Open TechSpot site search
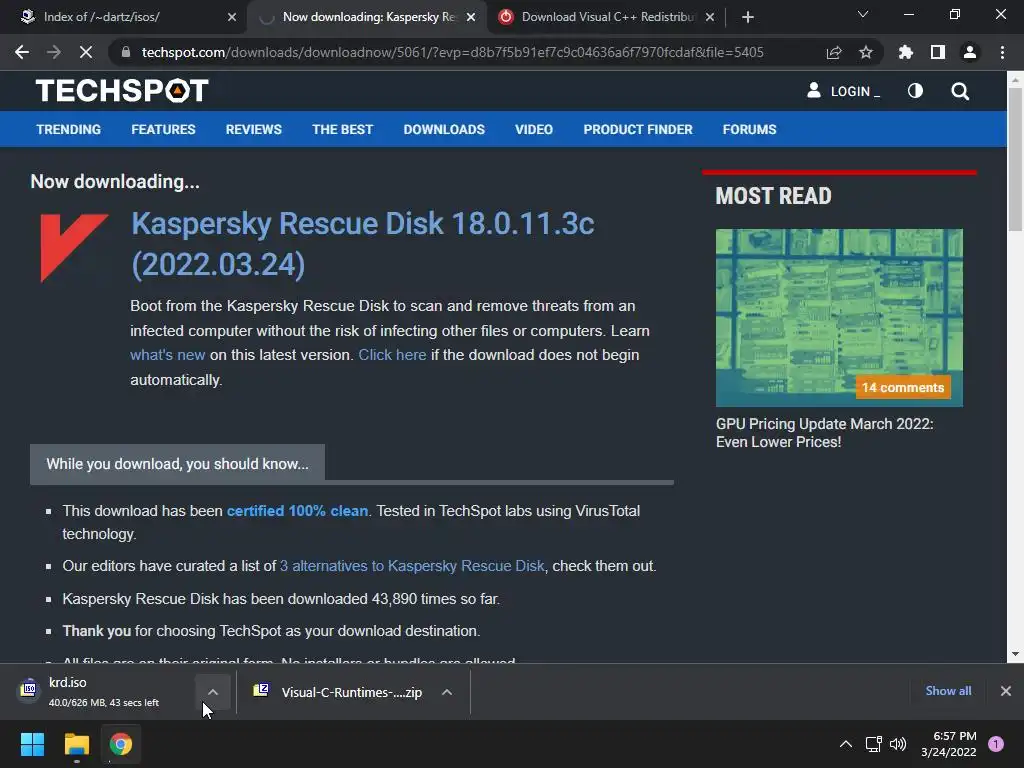1024x768 pixels. click(x=960, y=91)
